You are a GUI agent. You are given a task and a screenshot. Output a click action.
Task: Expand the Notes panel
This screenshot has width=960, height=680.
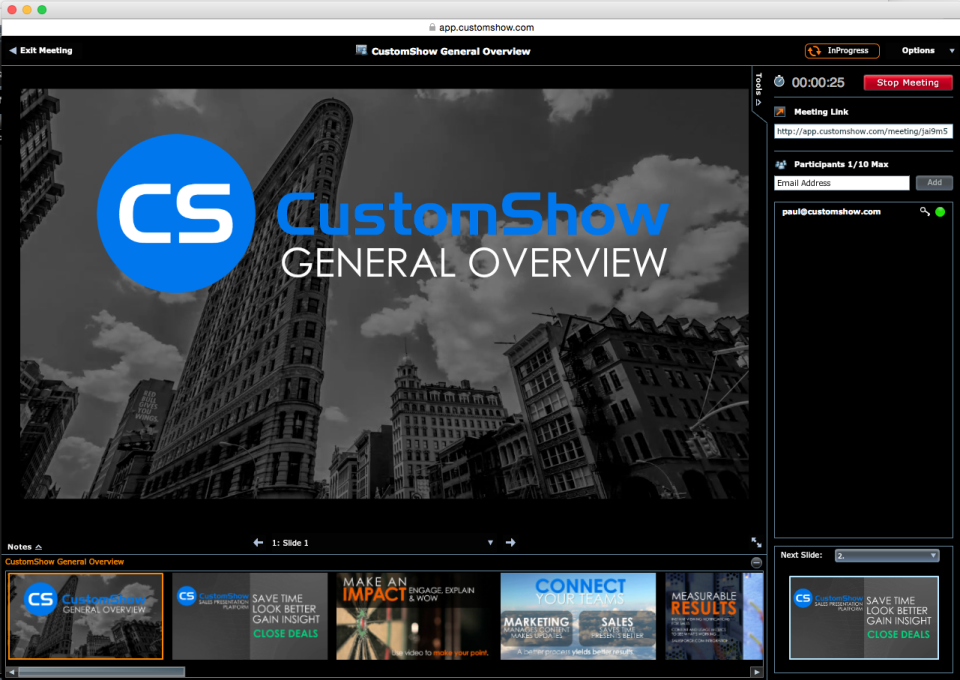[x=24, y=547]
